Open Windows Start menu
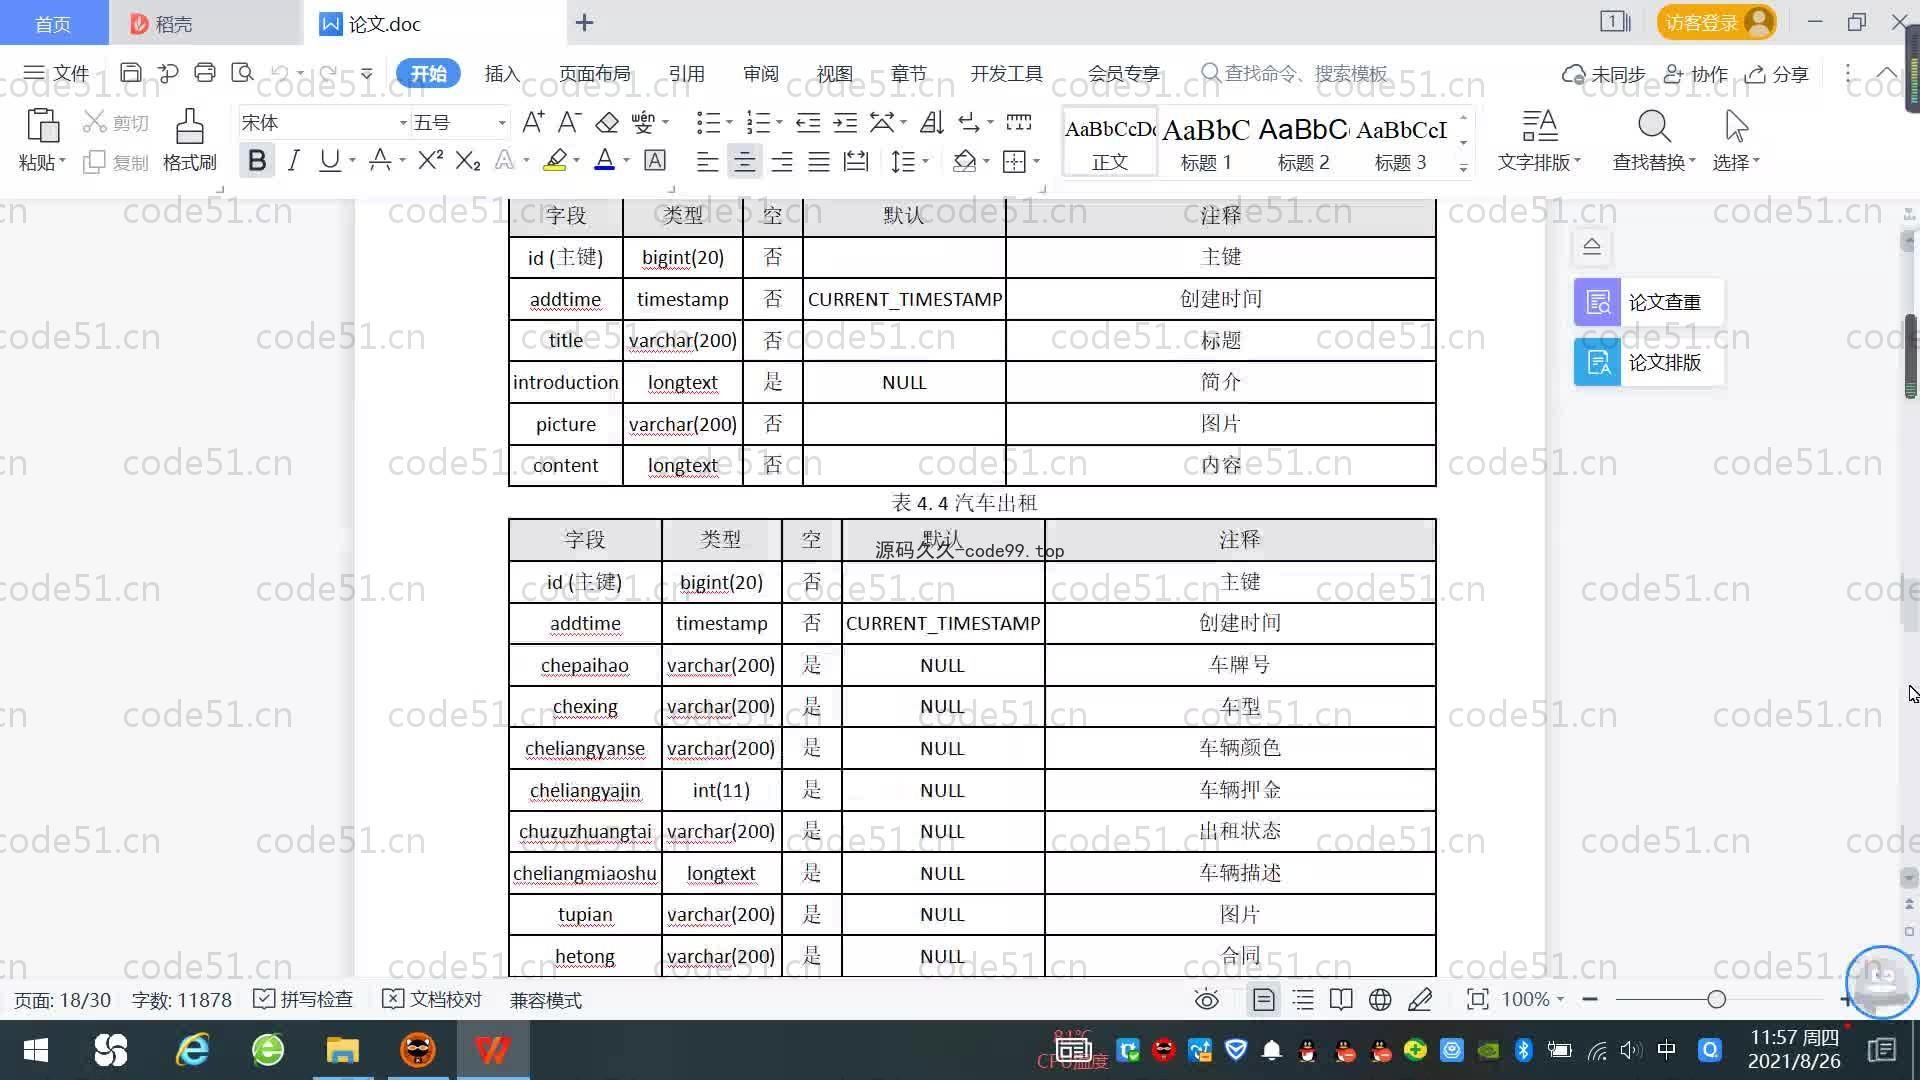This screenshot has width=1920, height=1080. 36,1050
